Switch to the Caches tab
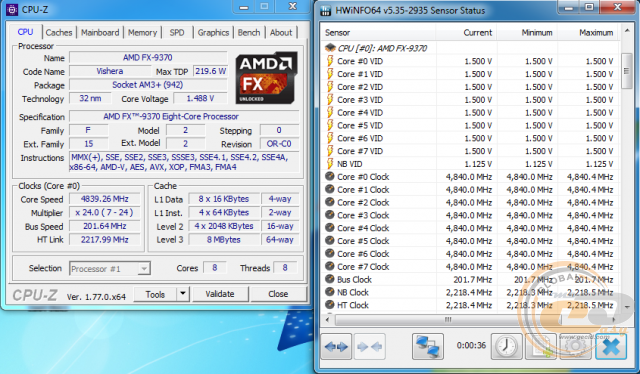The height and width of the screenshot is (374, 640). 59,33
